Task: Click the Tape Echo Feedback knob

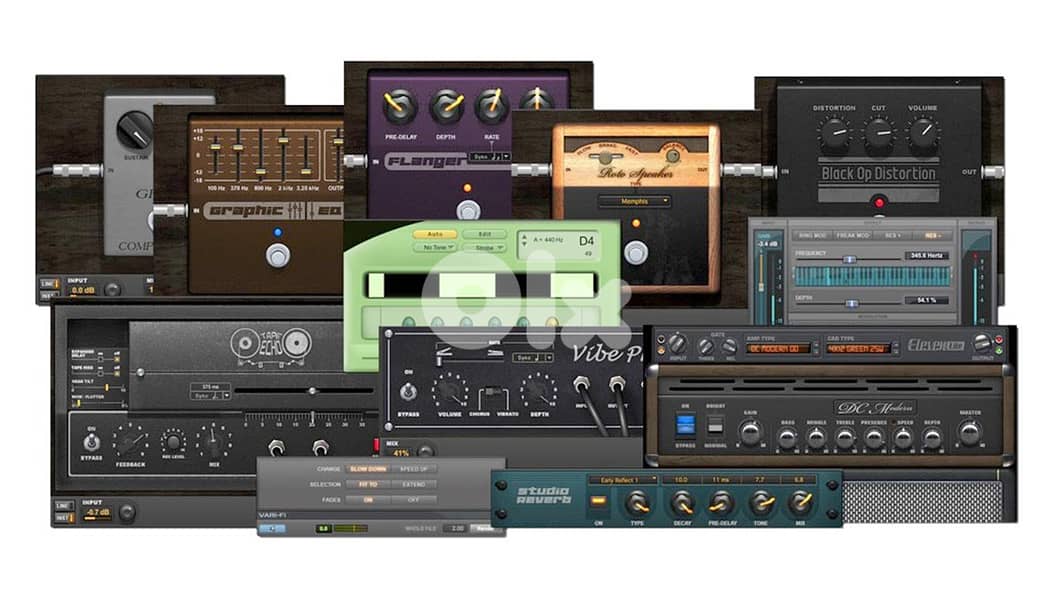Action: click(130, 442)
